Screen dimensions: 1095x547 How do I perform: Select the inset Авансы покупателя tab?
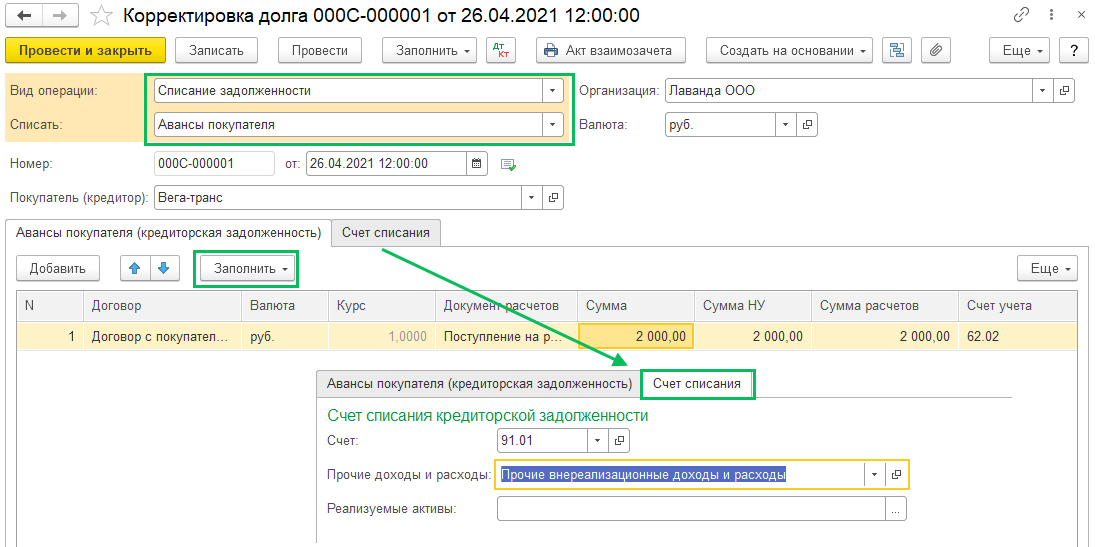click(479, 384)
